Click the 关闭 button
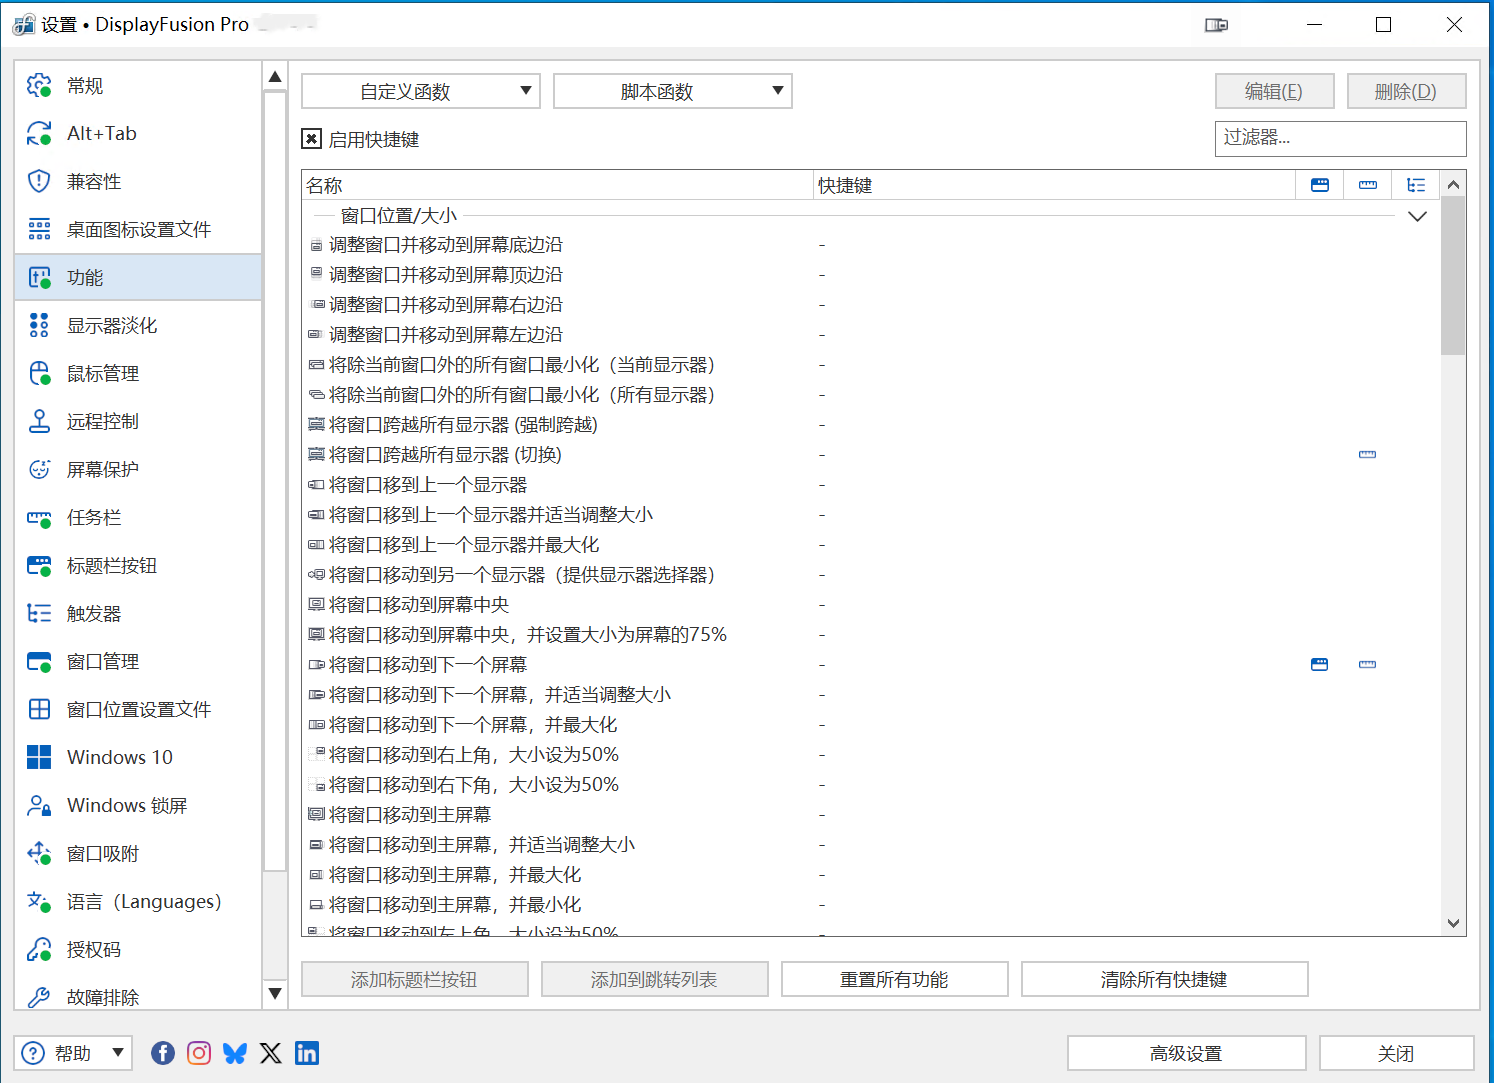This screenshot has width=1494, height=1083. pyautogui.click(x=1397, y=1053)
